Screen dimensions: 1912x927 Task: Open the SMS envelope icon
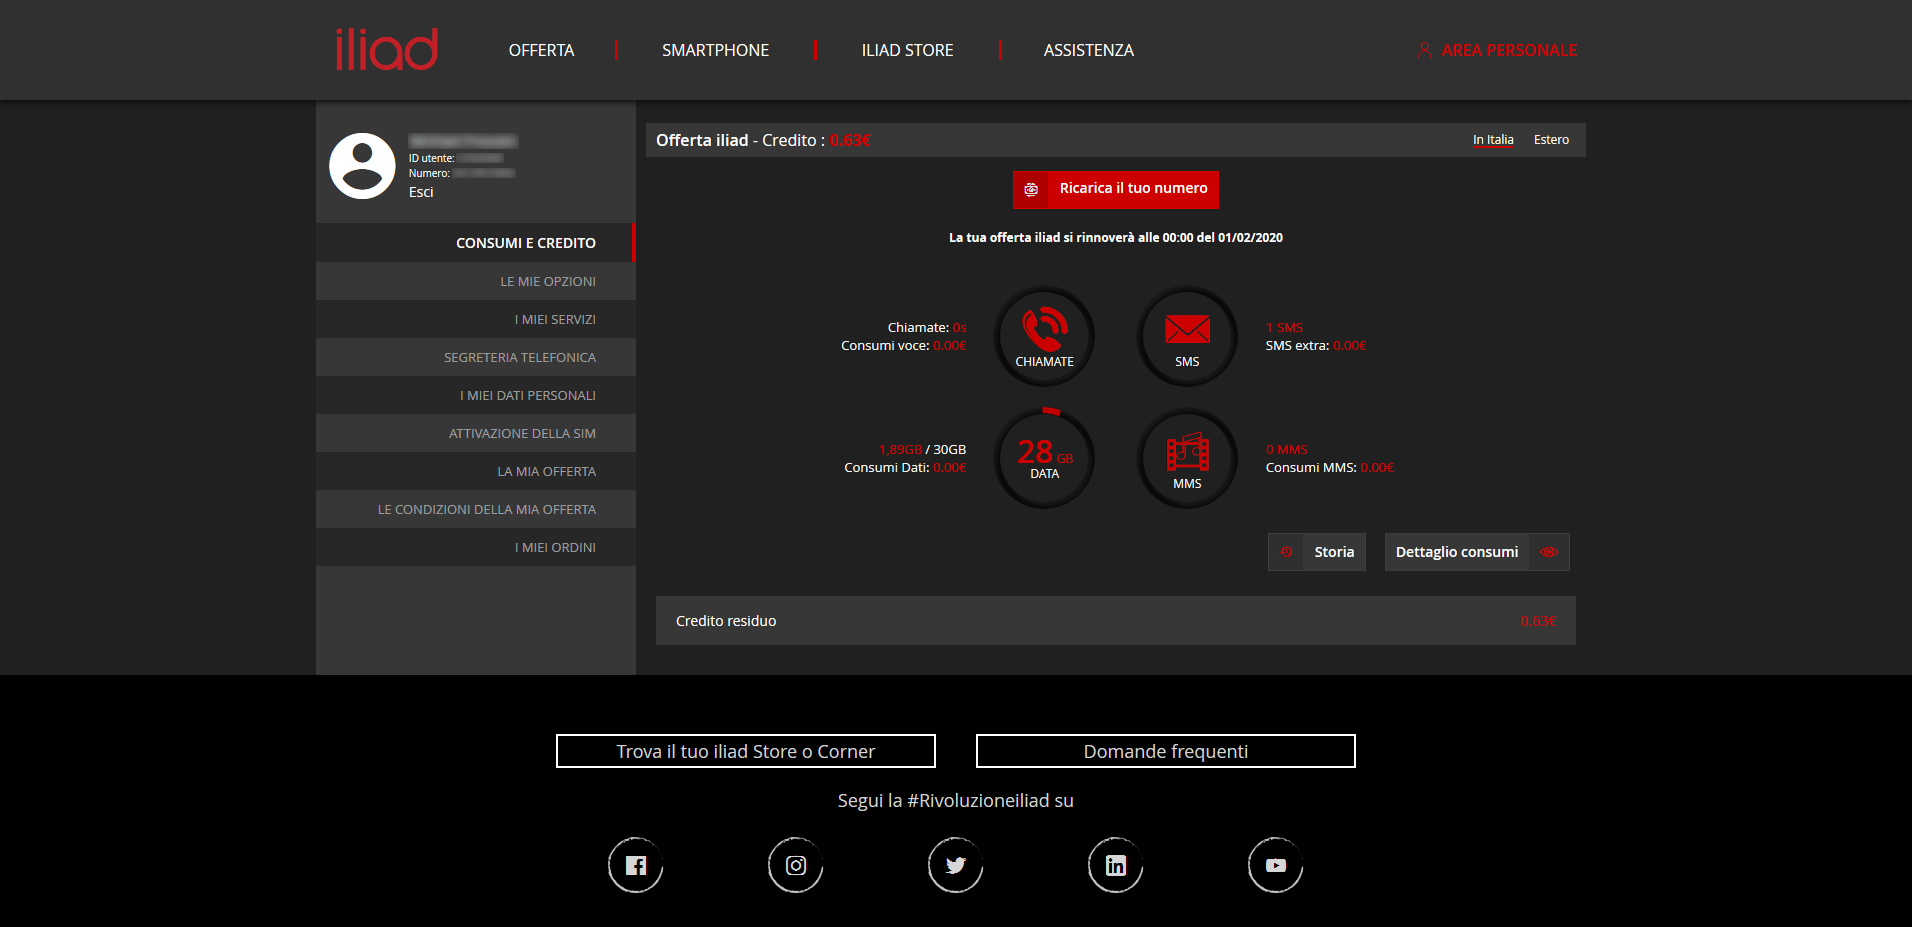click(x=1187, y=337)
